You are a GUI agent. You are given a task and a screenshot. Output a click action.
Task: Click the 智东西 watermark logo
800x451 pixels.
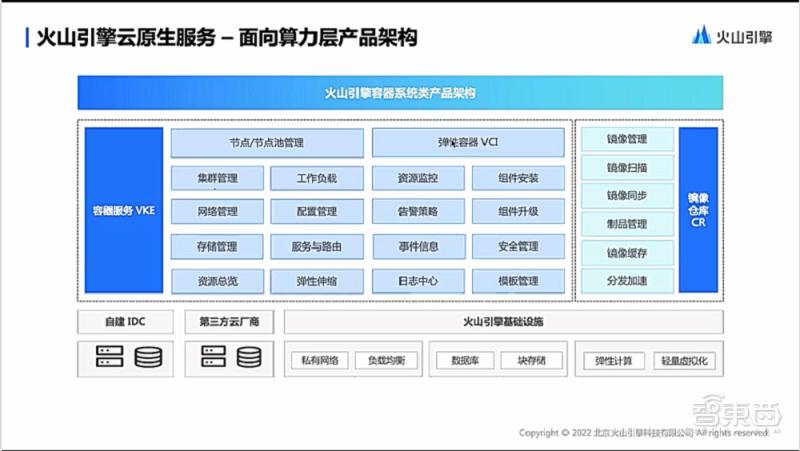pyautogui.click(x=737, y=412)
